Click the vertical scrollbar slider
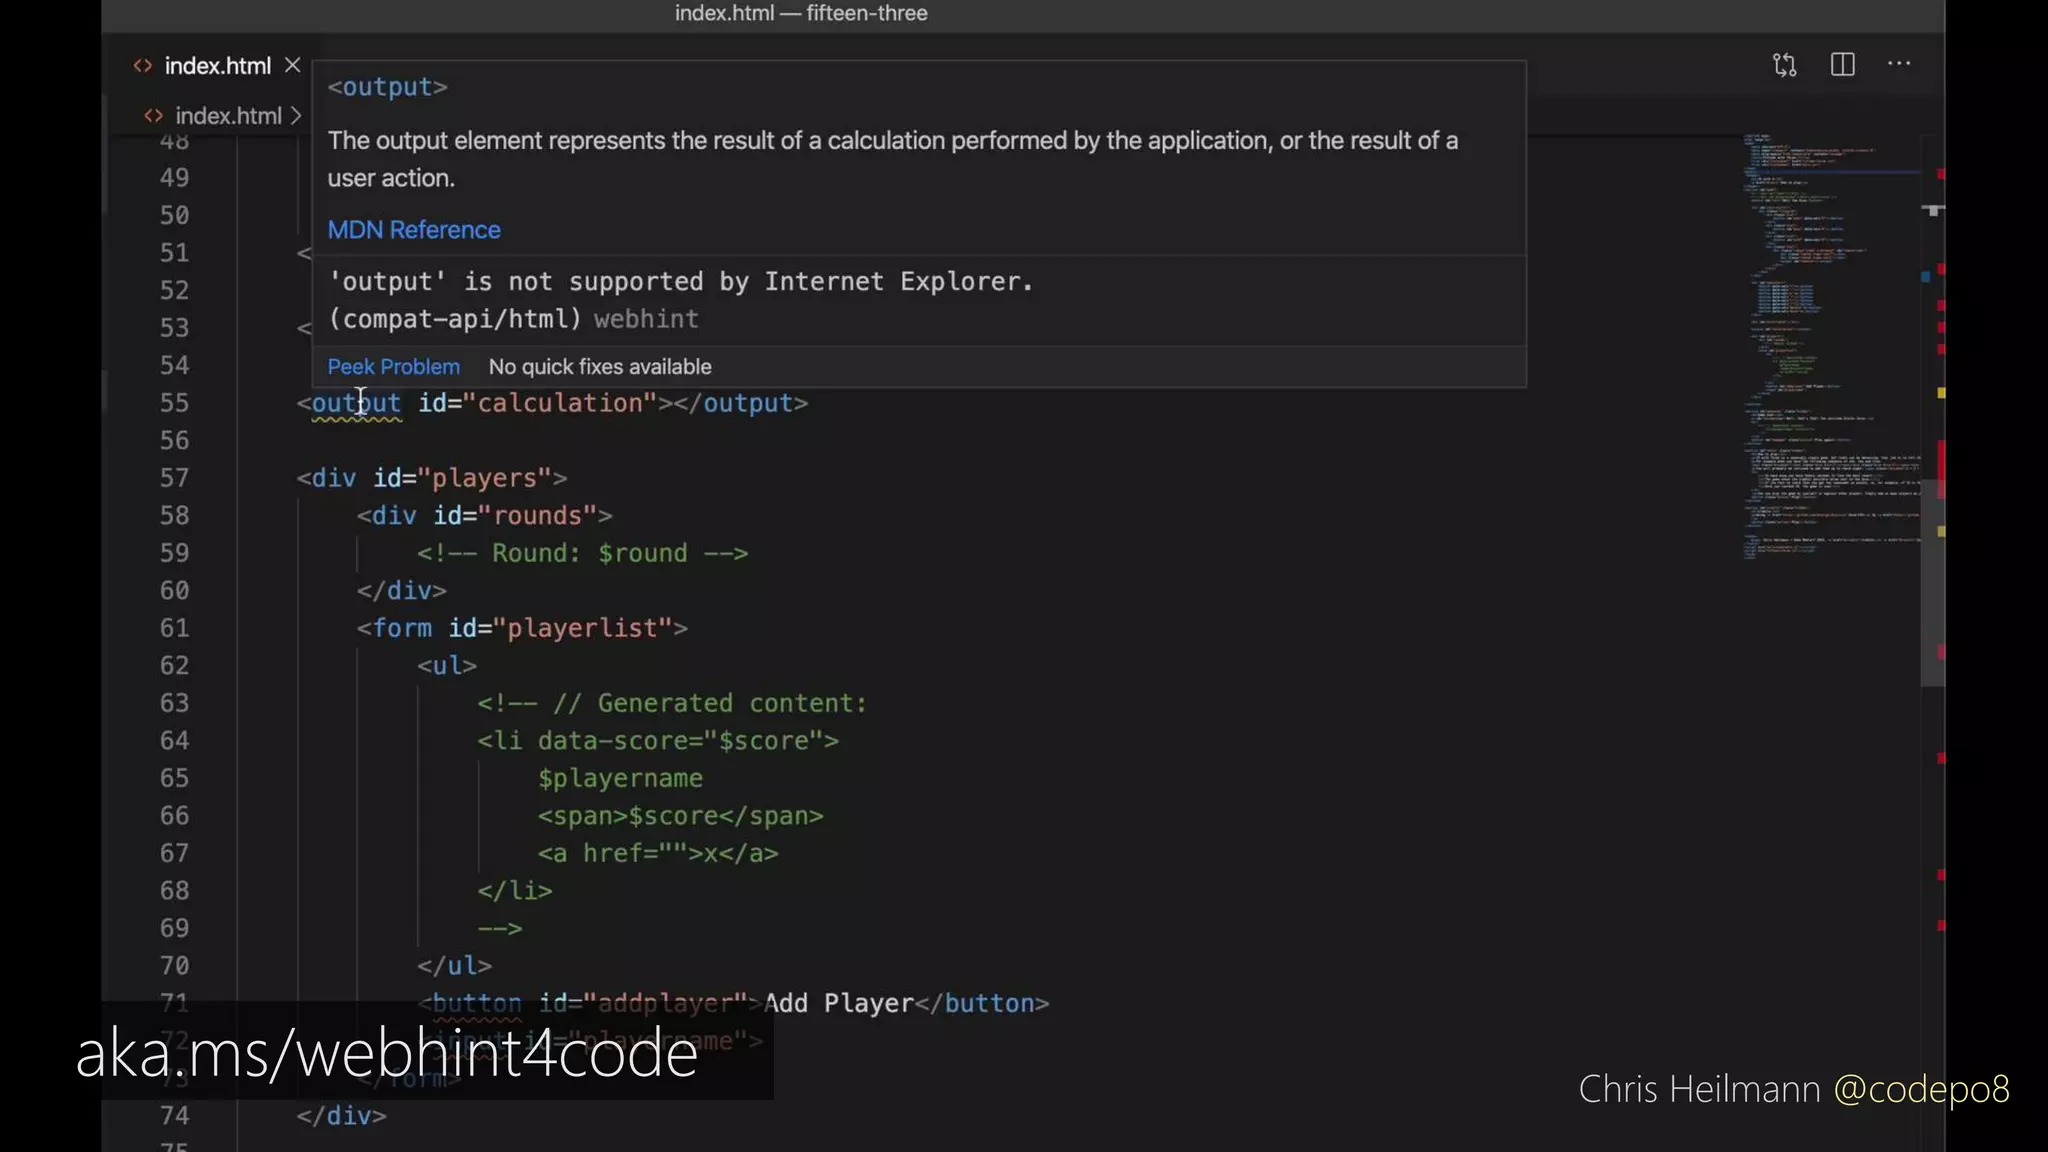2048x1152 pixels. pyautogui.click(x=1932, y=580)
